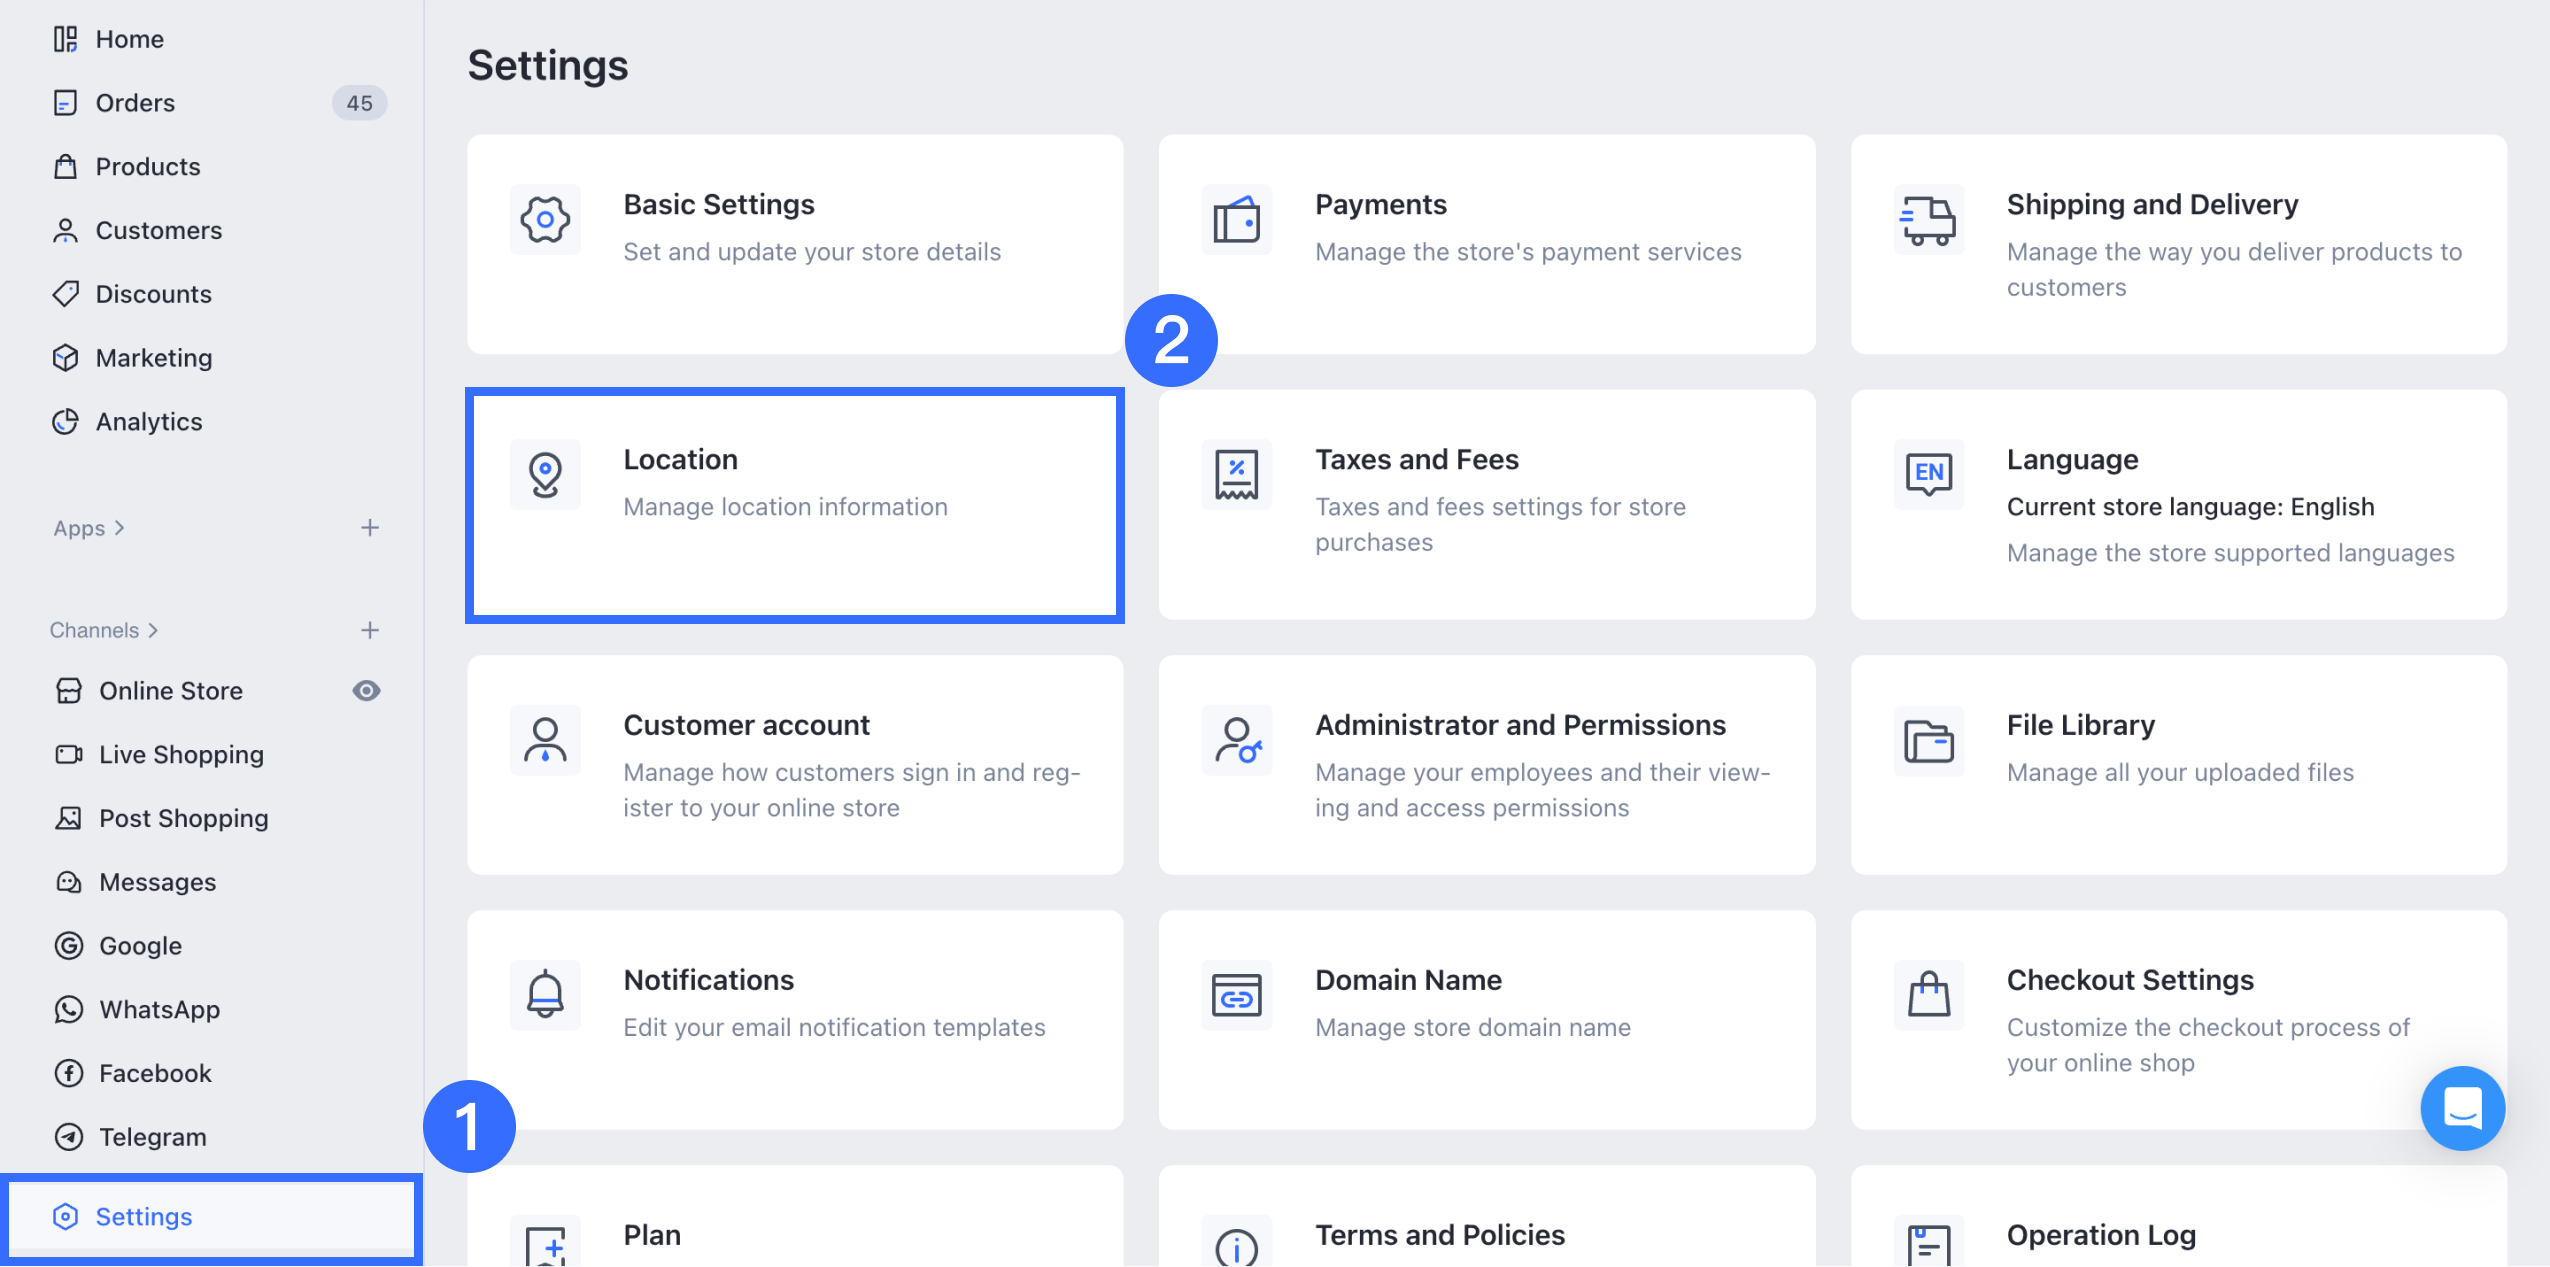
Task: Select Settings in the sidebar menu
Action: click(x=212, y=1217)
